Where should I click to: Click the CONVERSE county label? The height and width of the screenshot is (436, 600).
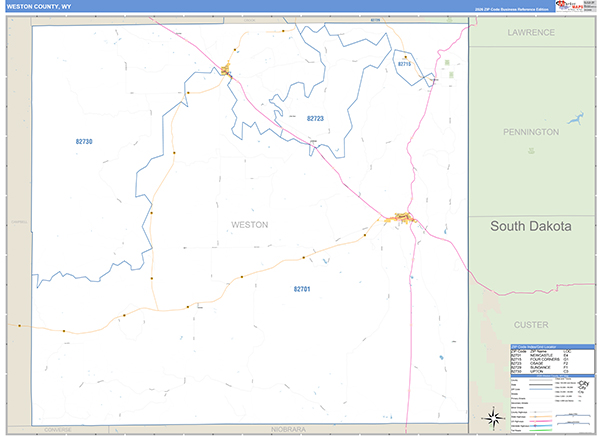58,430
